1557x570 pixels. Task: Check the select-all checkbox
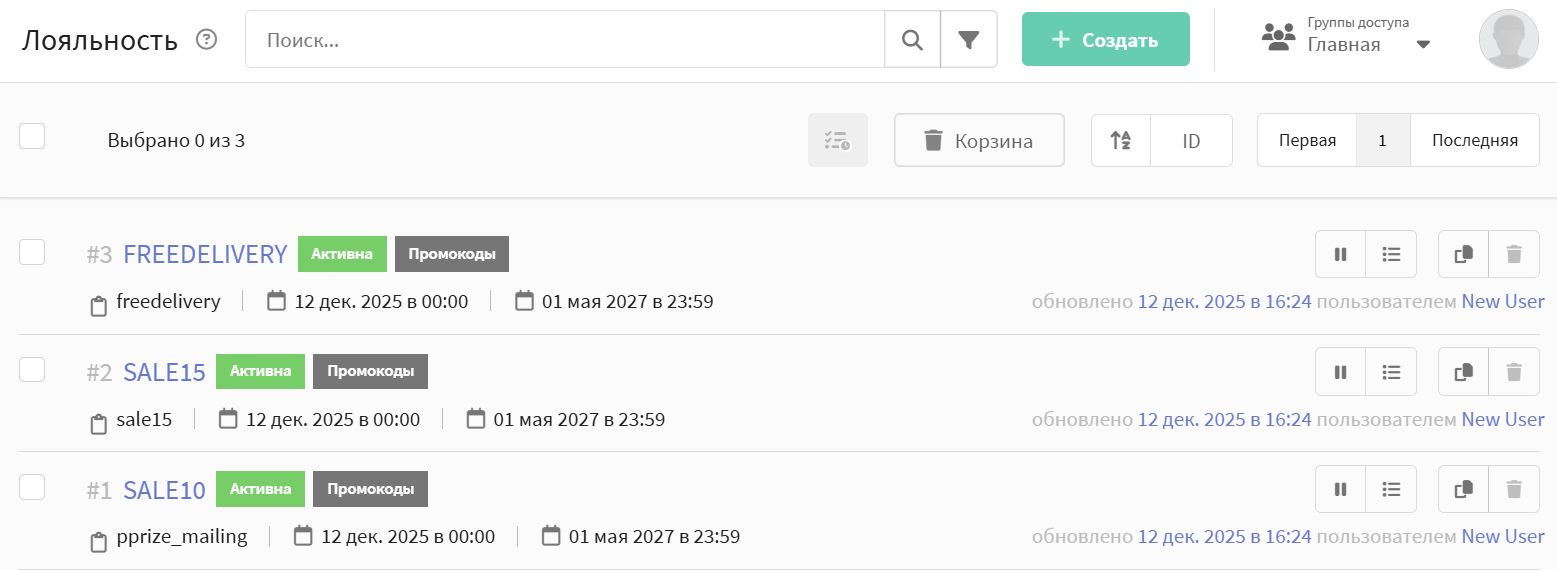tap(32, 136)
